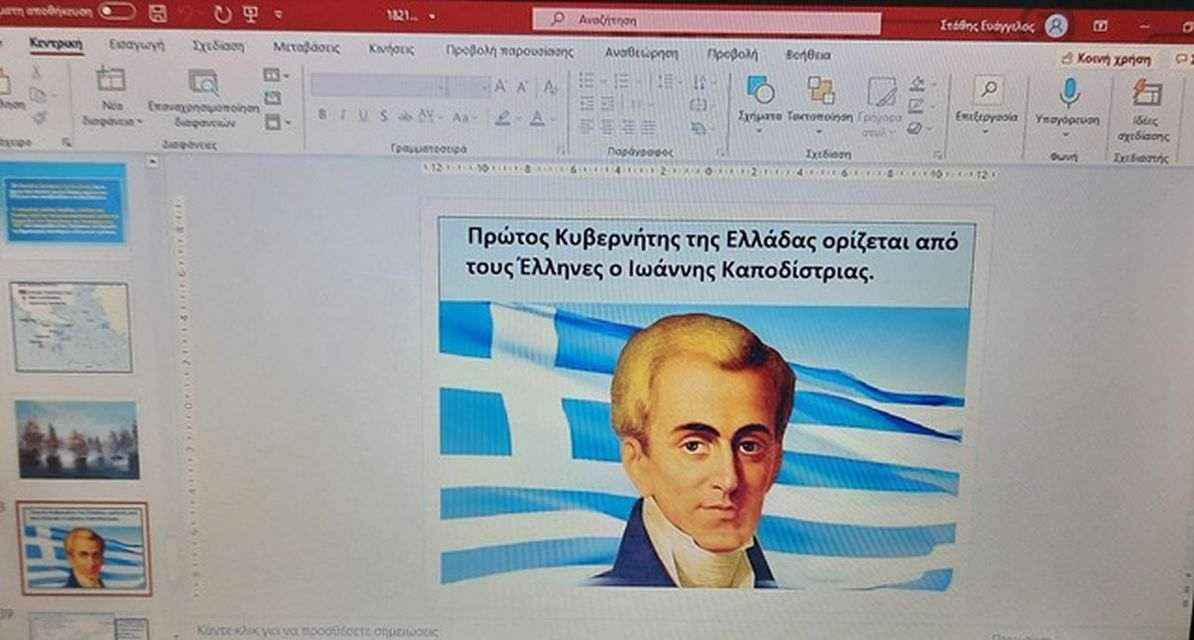Start slideshow from the quick access toolbar

249,14
